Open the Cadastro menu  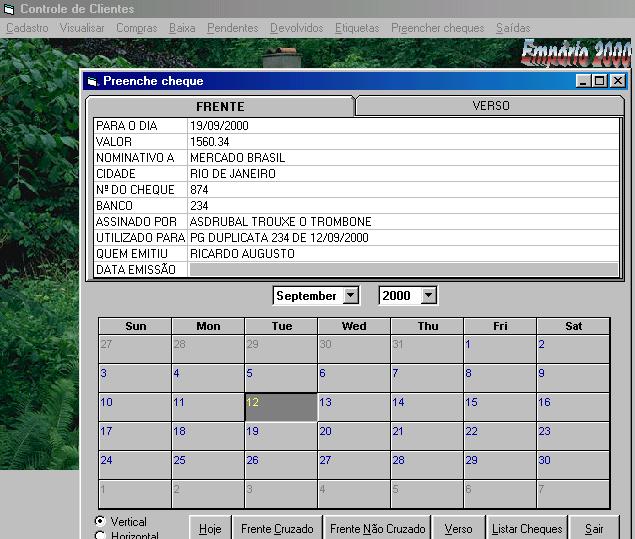[x=27, y=28]
